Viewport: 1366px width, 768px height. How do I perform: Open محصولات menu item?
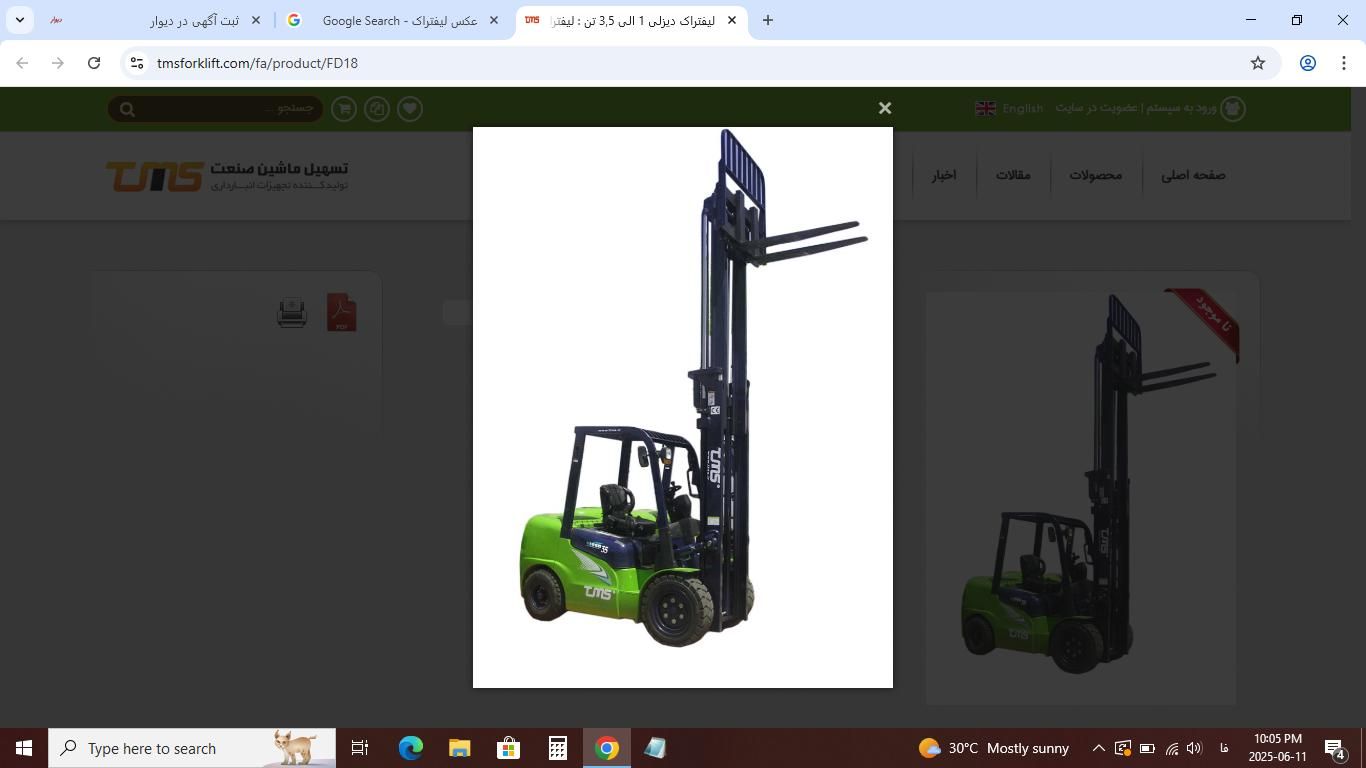click(1096, 175)
